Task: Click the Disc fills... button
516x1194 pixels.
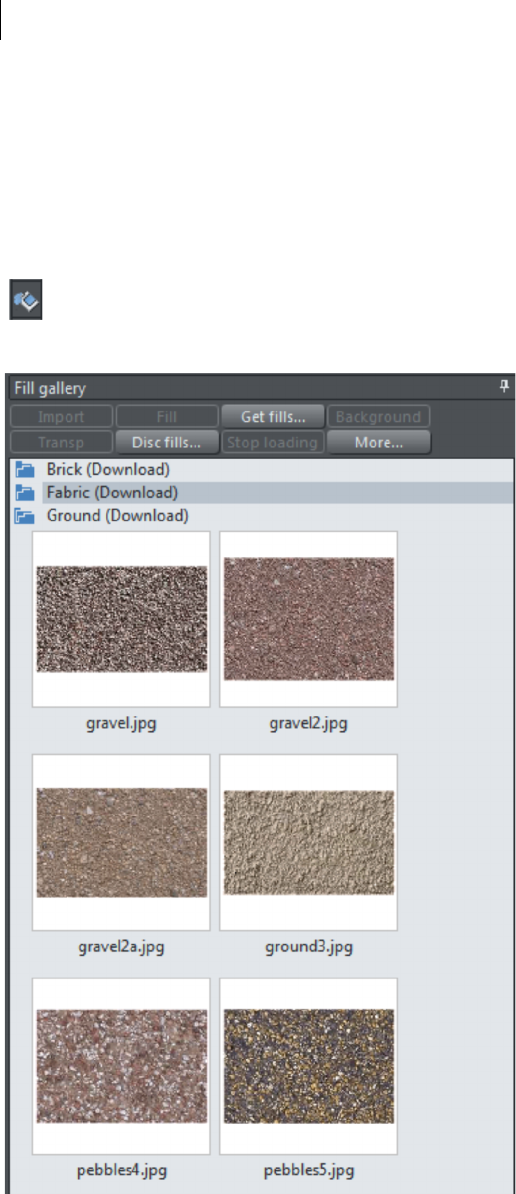Action: tap(167, 442)
